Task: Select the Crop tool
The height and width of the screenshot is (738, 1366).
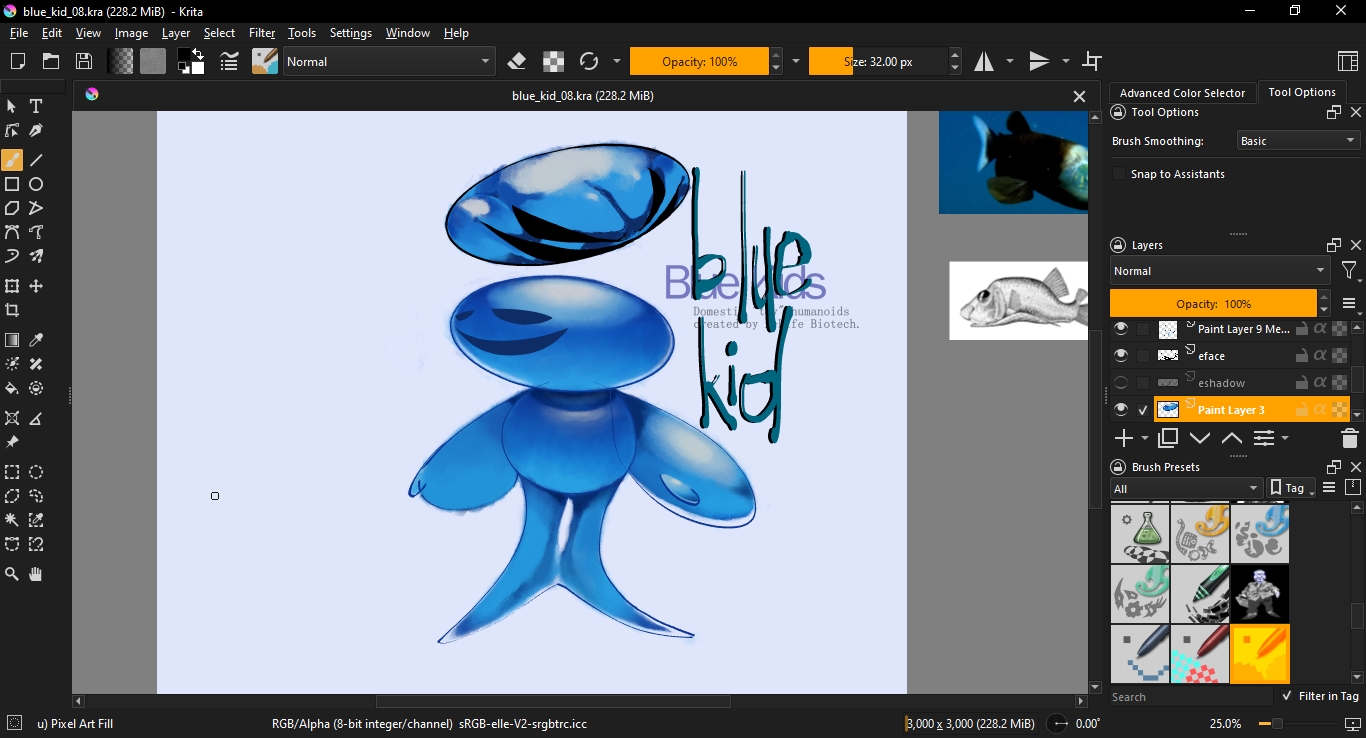Action: pyautogui.click(x=12, y=310)
